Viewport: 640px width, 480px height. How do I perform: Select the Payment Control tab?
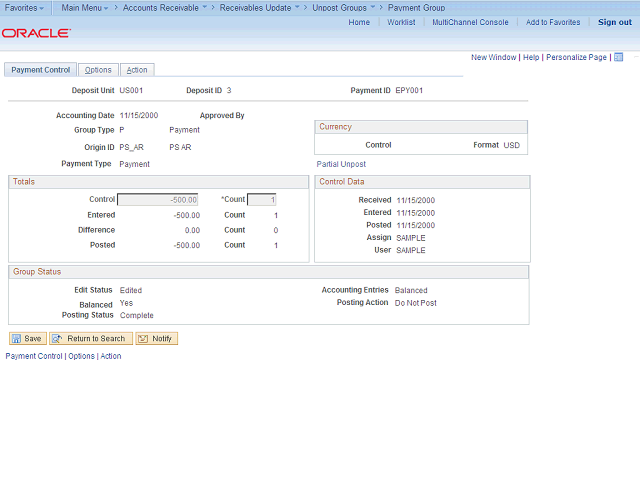(x=41, y=70)
